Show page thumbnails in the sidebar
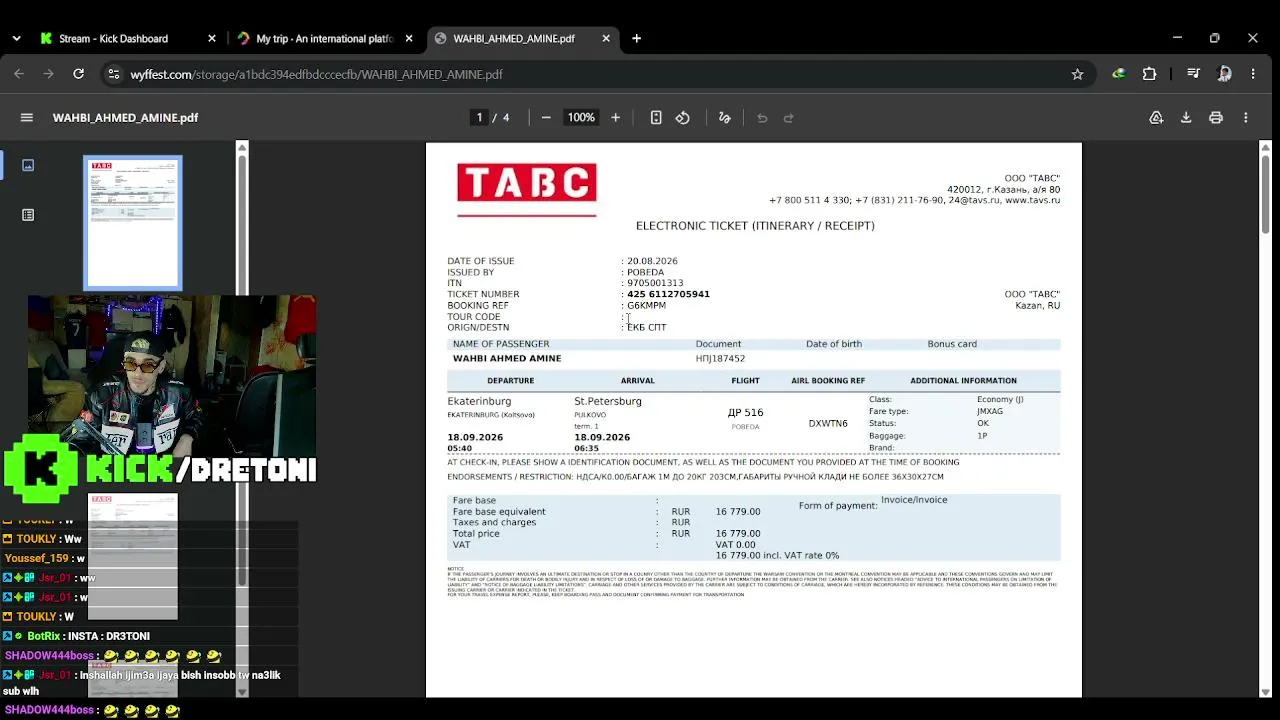This screenshot has width=1280, height=720. (28, 165)
